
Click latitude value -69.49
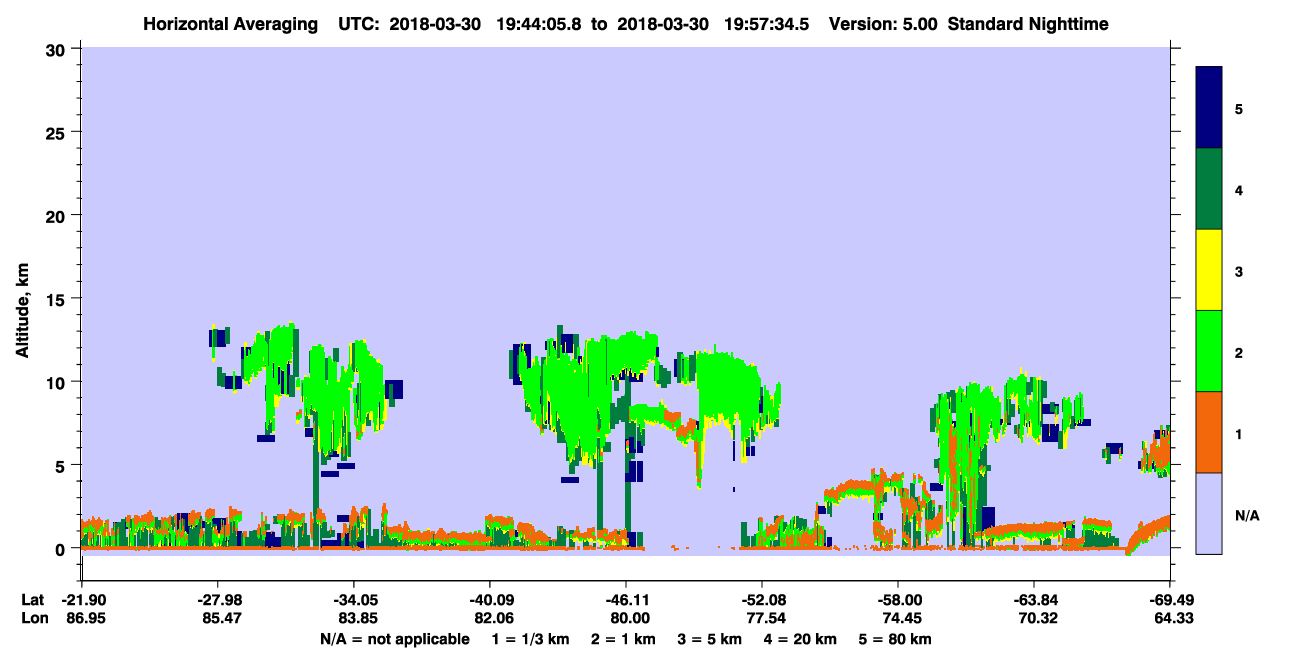(x=1169, y=600)
